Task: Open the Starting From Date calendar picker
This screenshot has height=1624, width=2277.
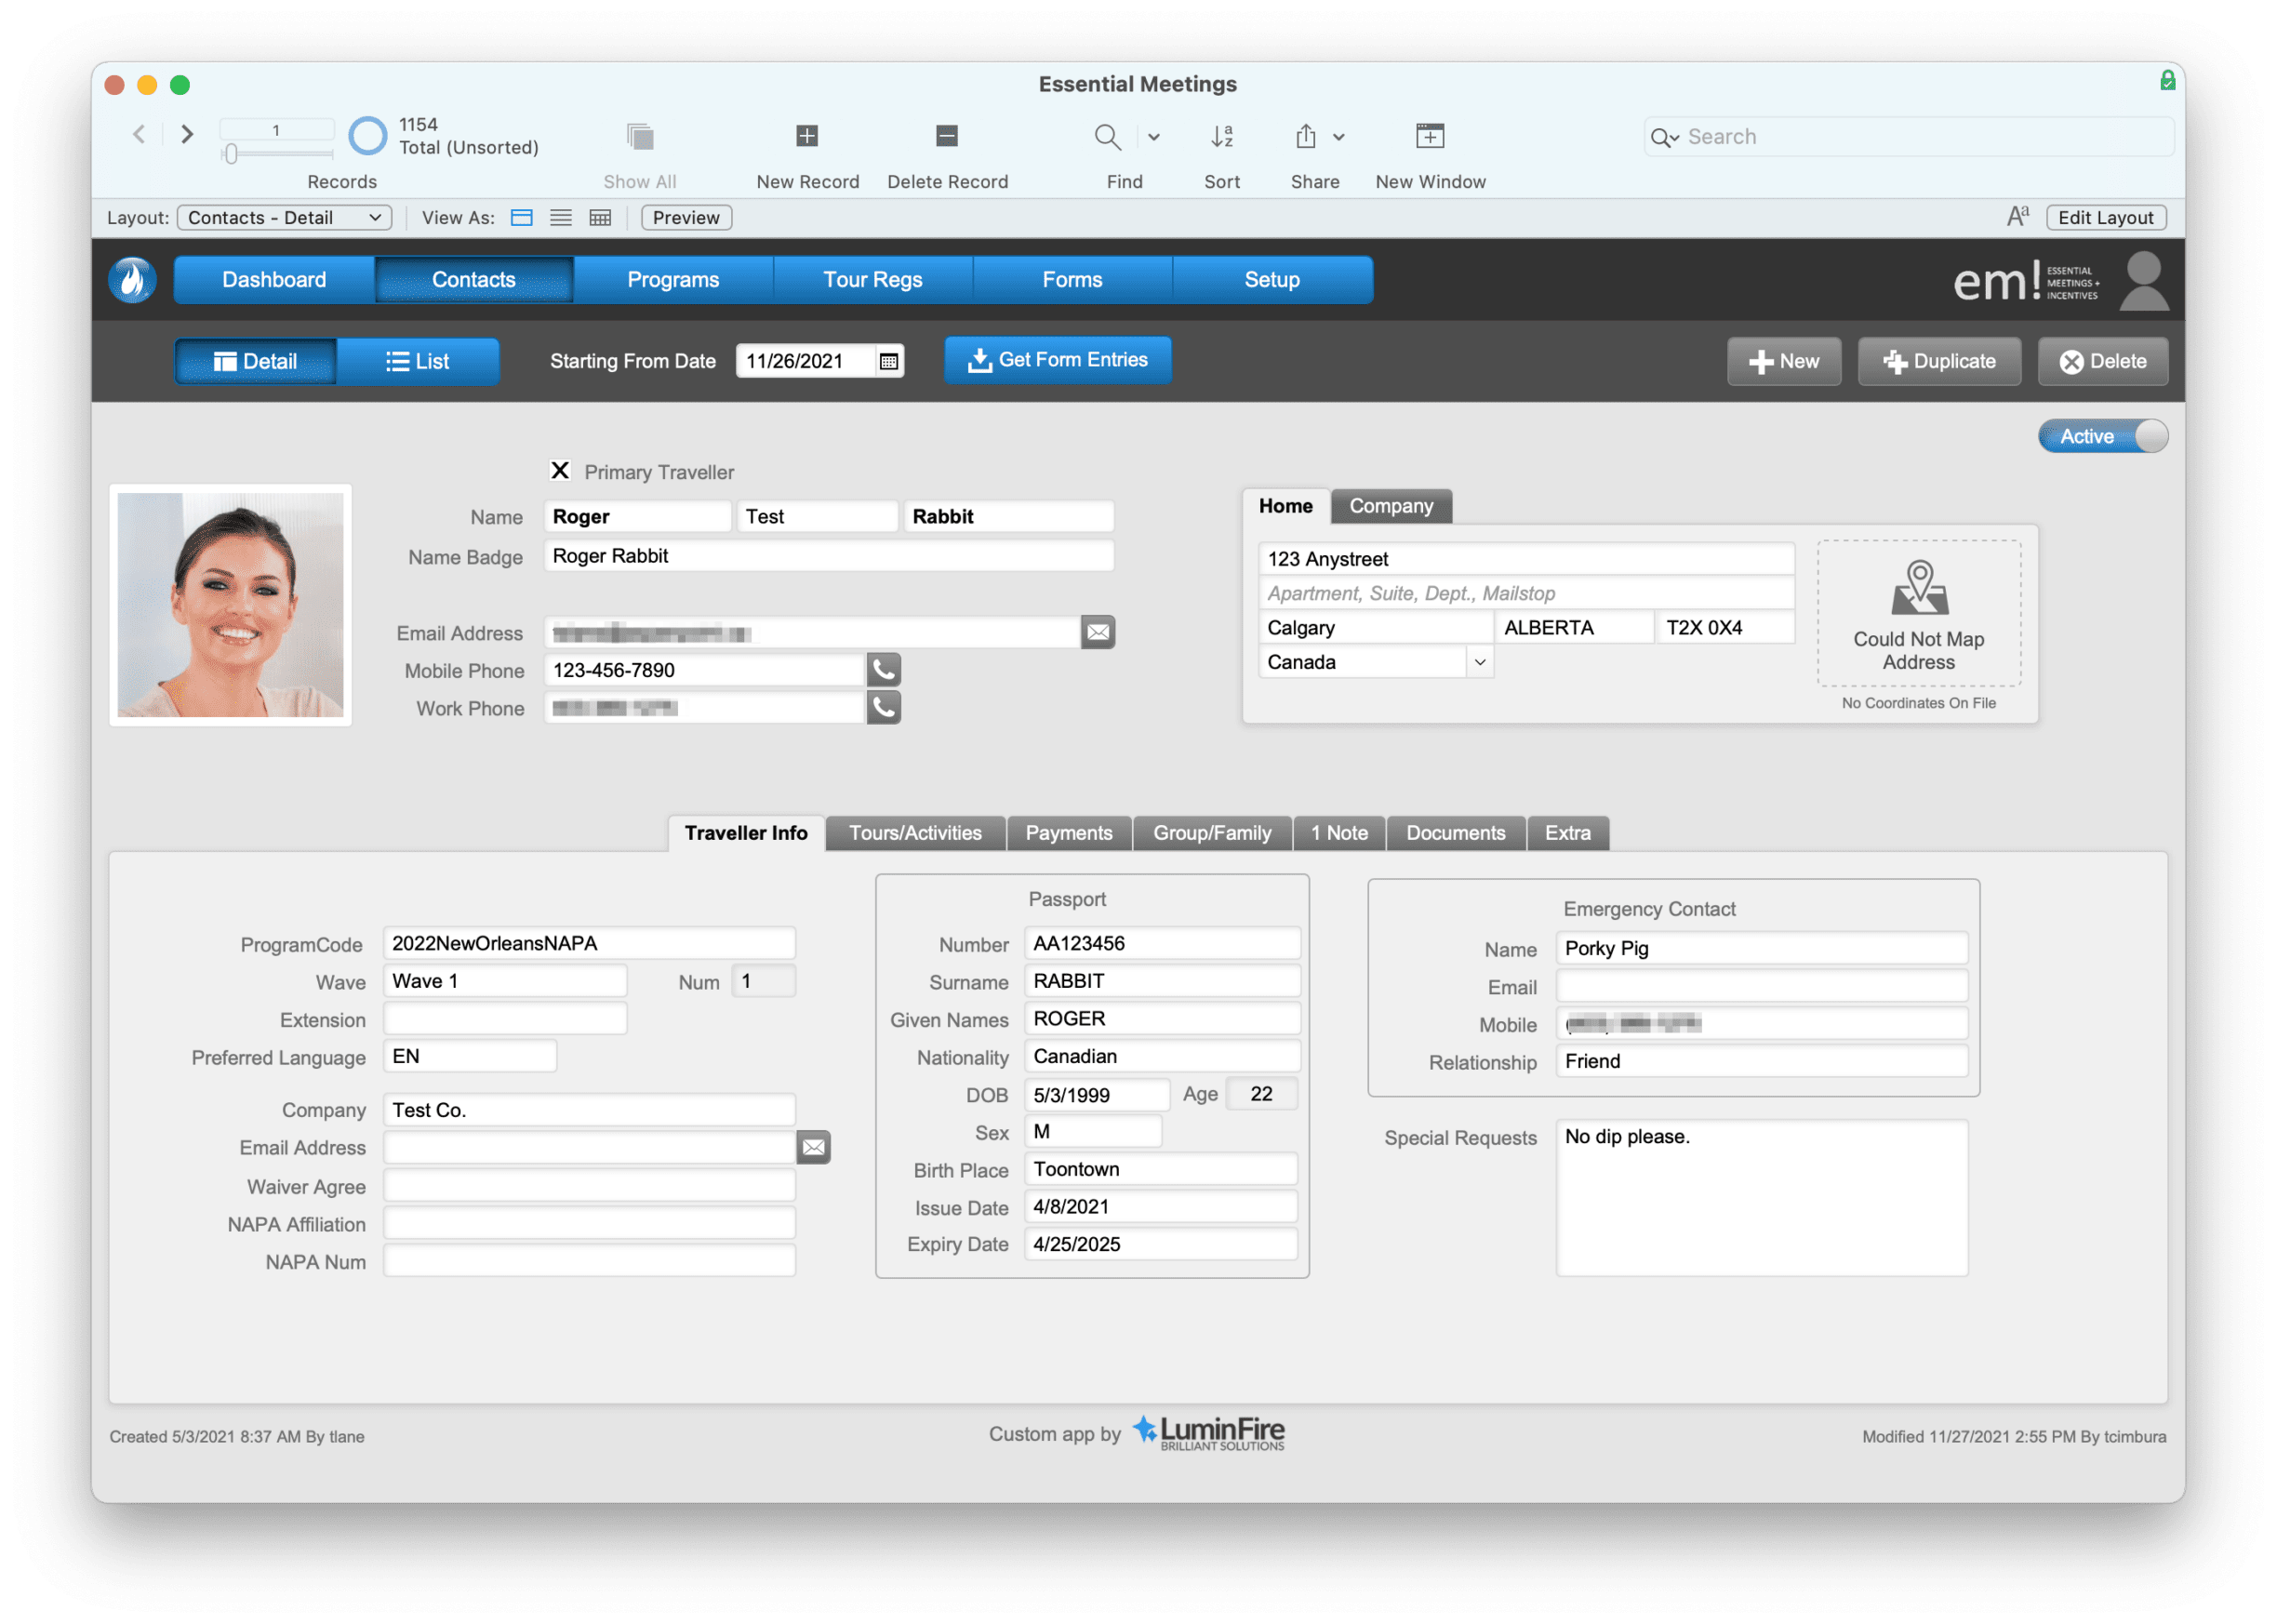Action: coord(888,361)
